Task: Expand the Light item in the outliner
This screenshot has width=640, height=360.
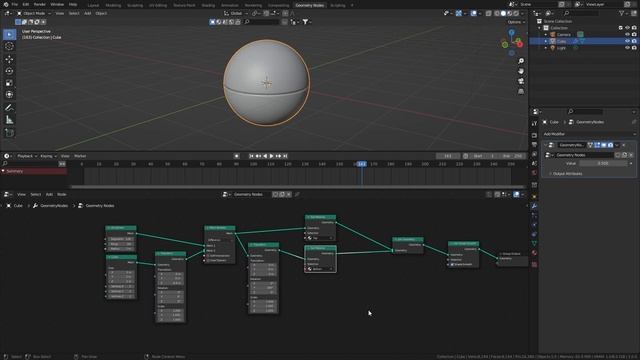Action: 546,48
